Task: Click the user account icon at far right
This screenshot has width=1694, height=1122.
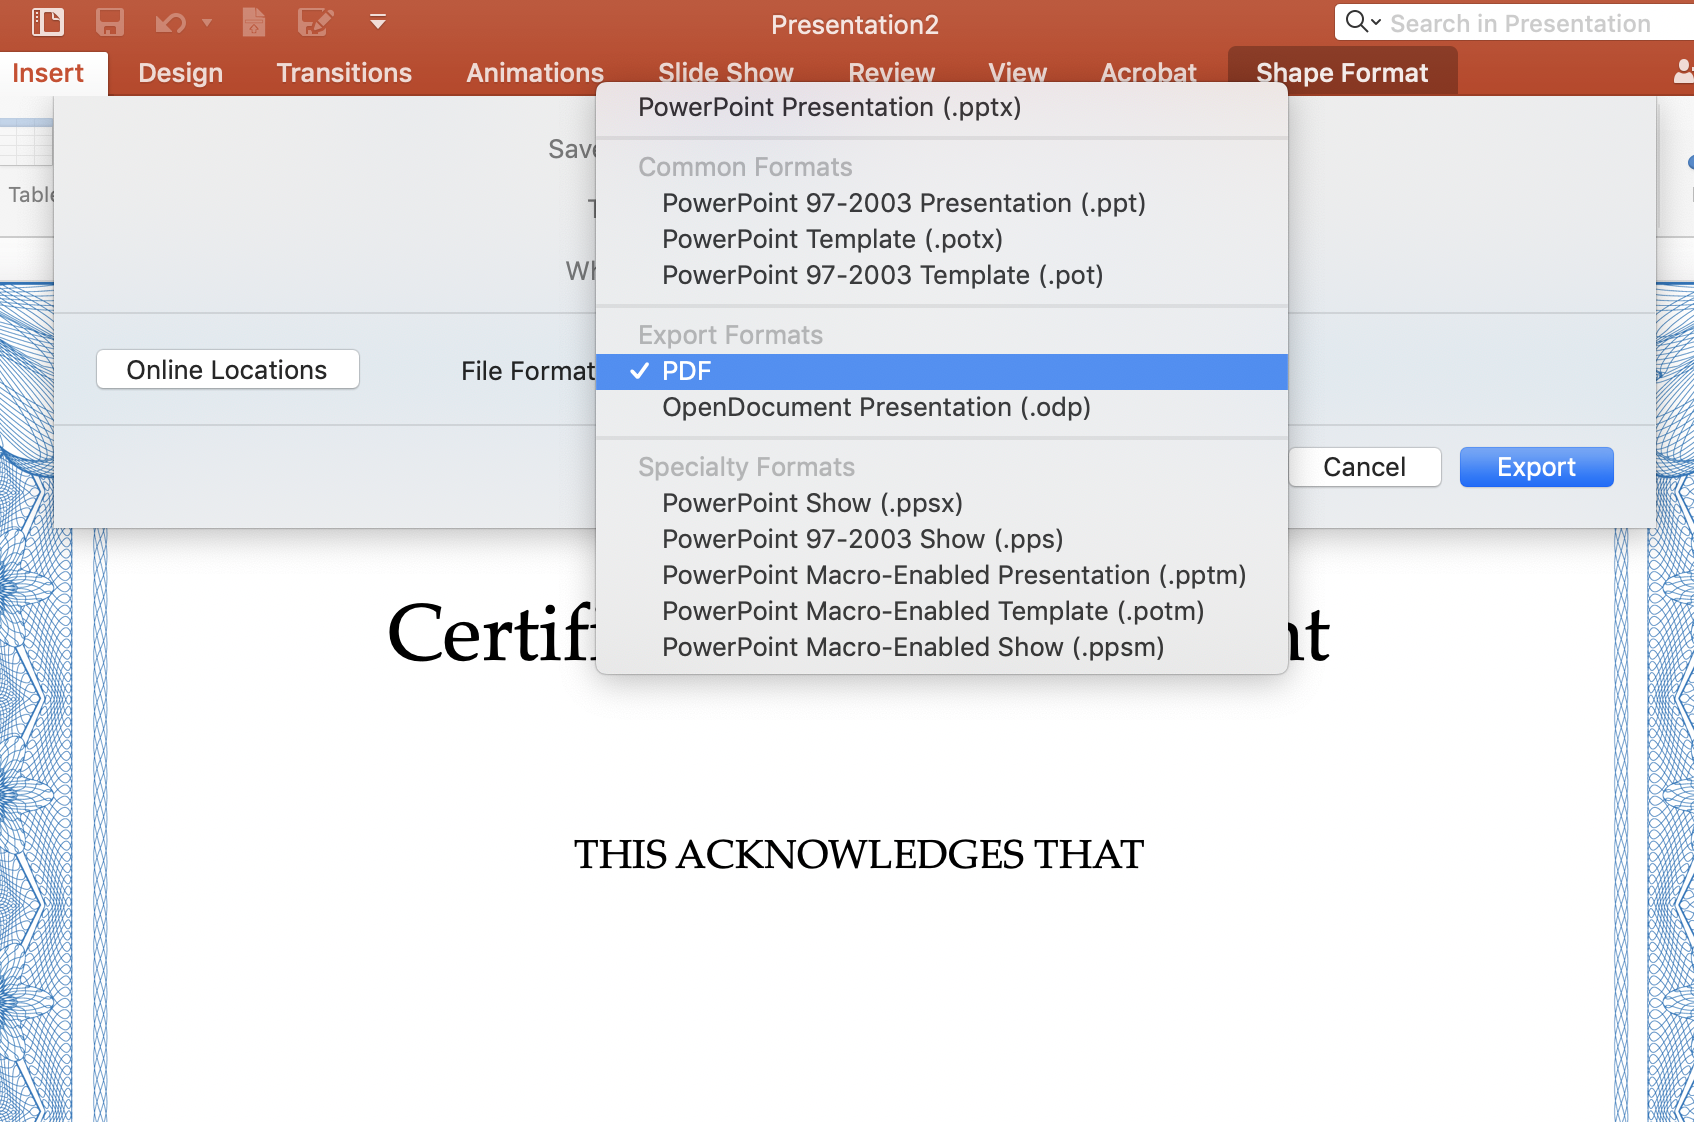Action: tap(1684, 71)
